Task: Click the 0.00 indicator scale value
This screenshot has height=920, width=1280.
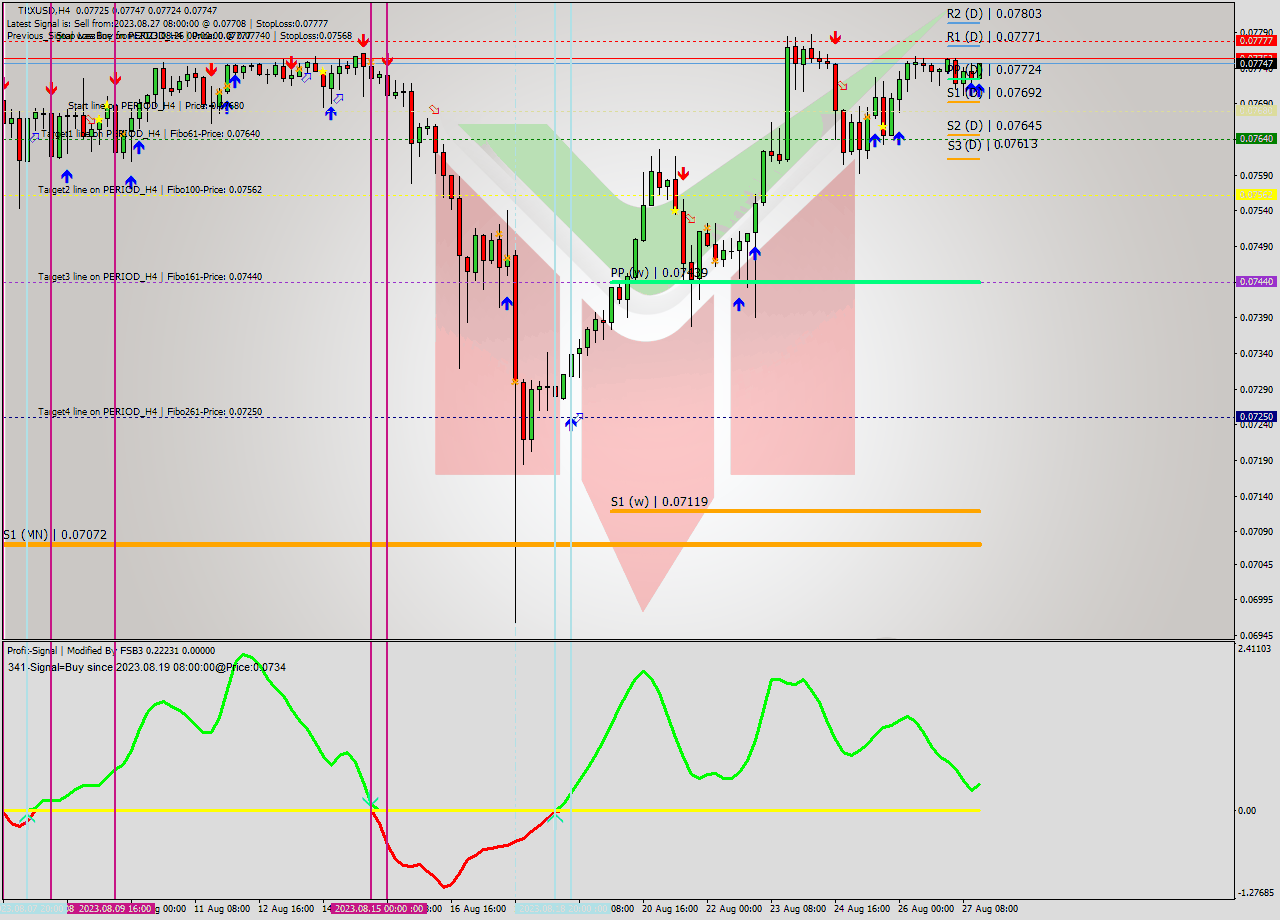Action: coord(1249,810)
